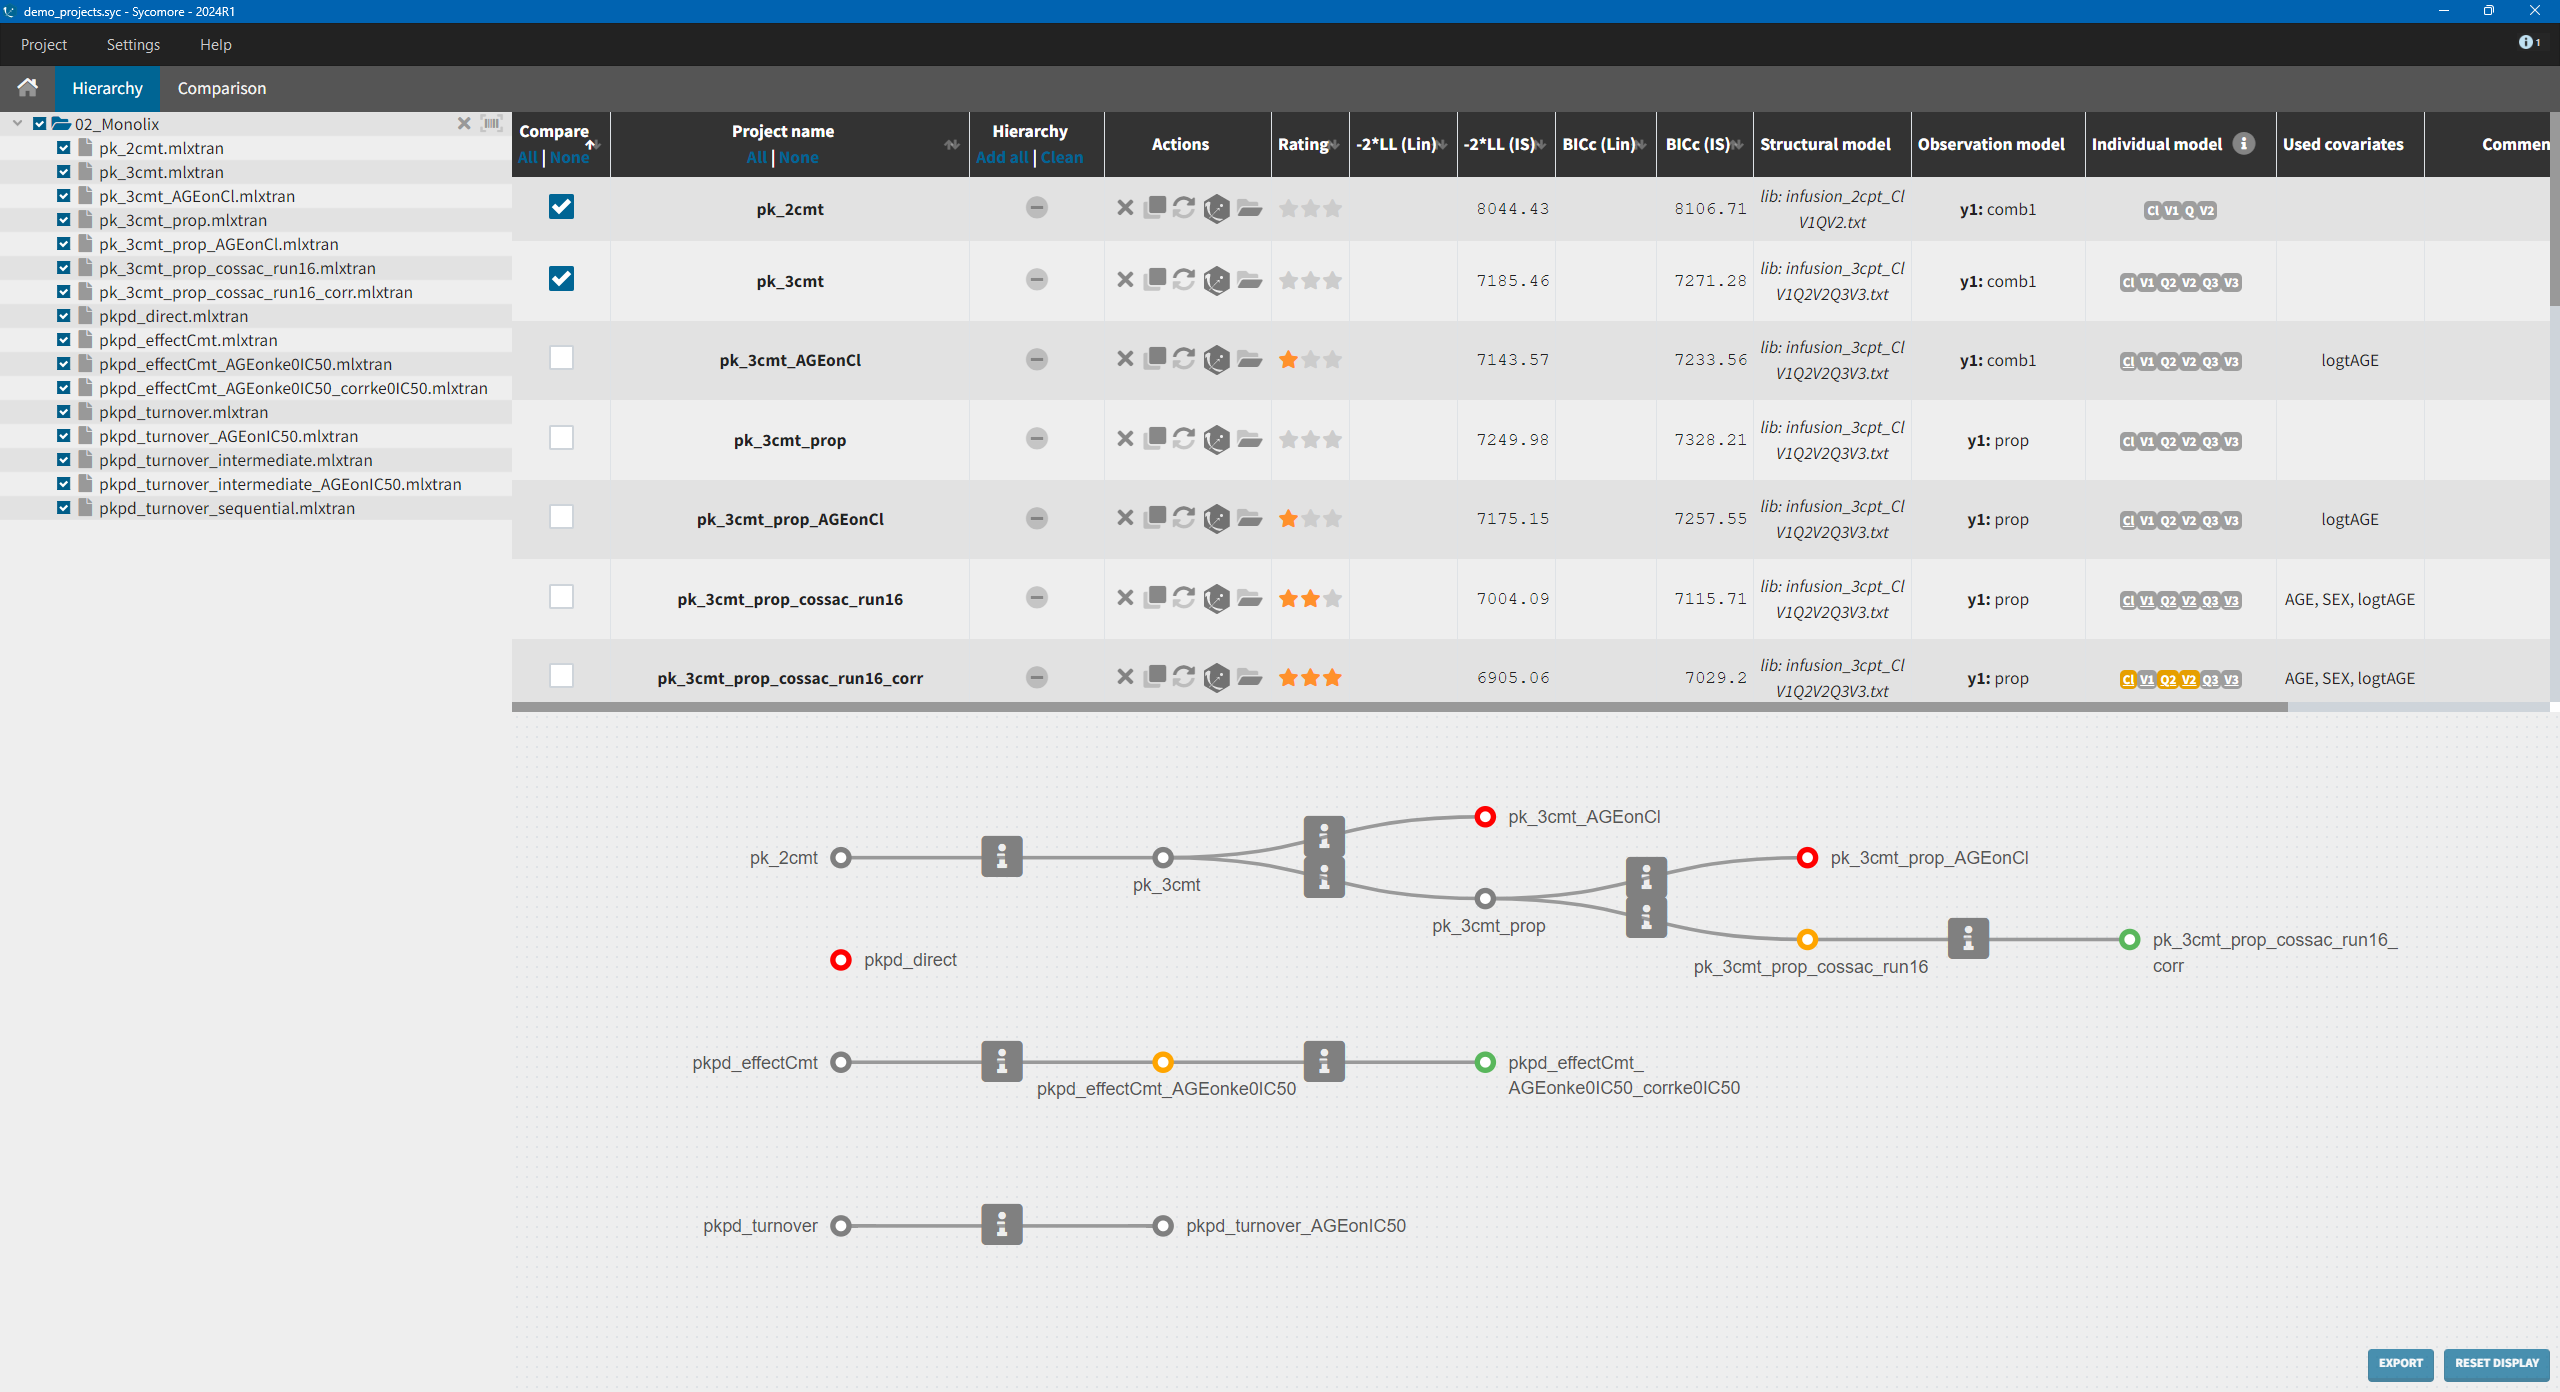This screenshot has height=1392, width=2560.
Task: Sort by the Rating column arrow
Action: [x=1334, y=145]
